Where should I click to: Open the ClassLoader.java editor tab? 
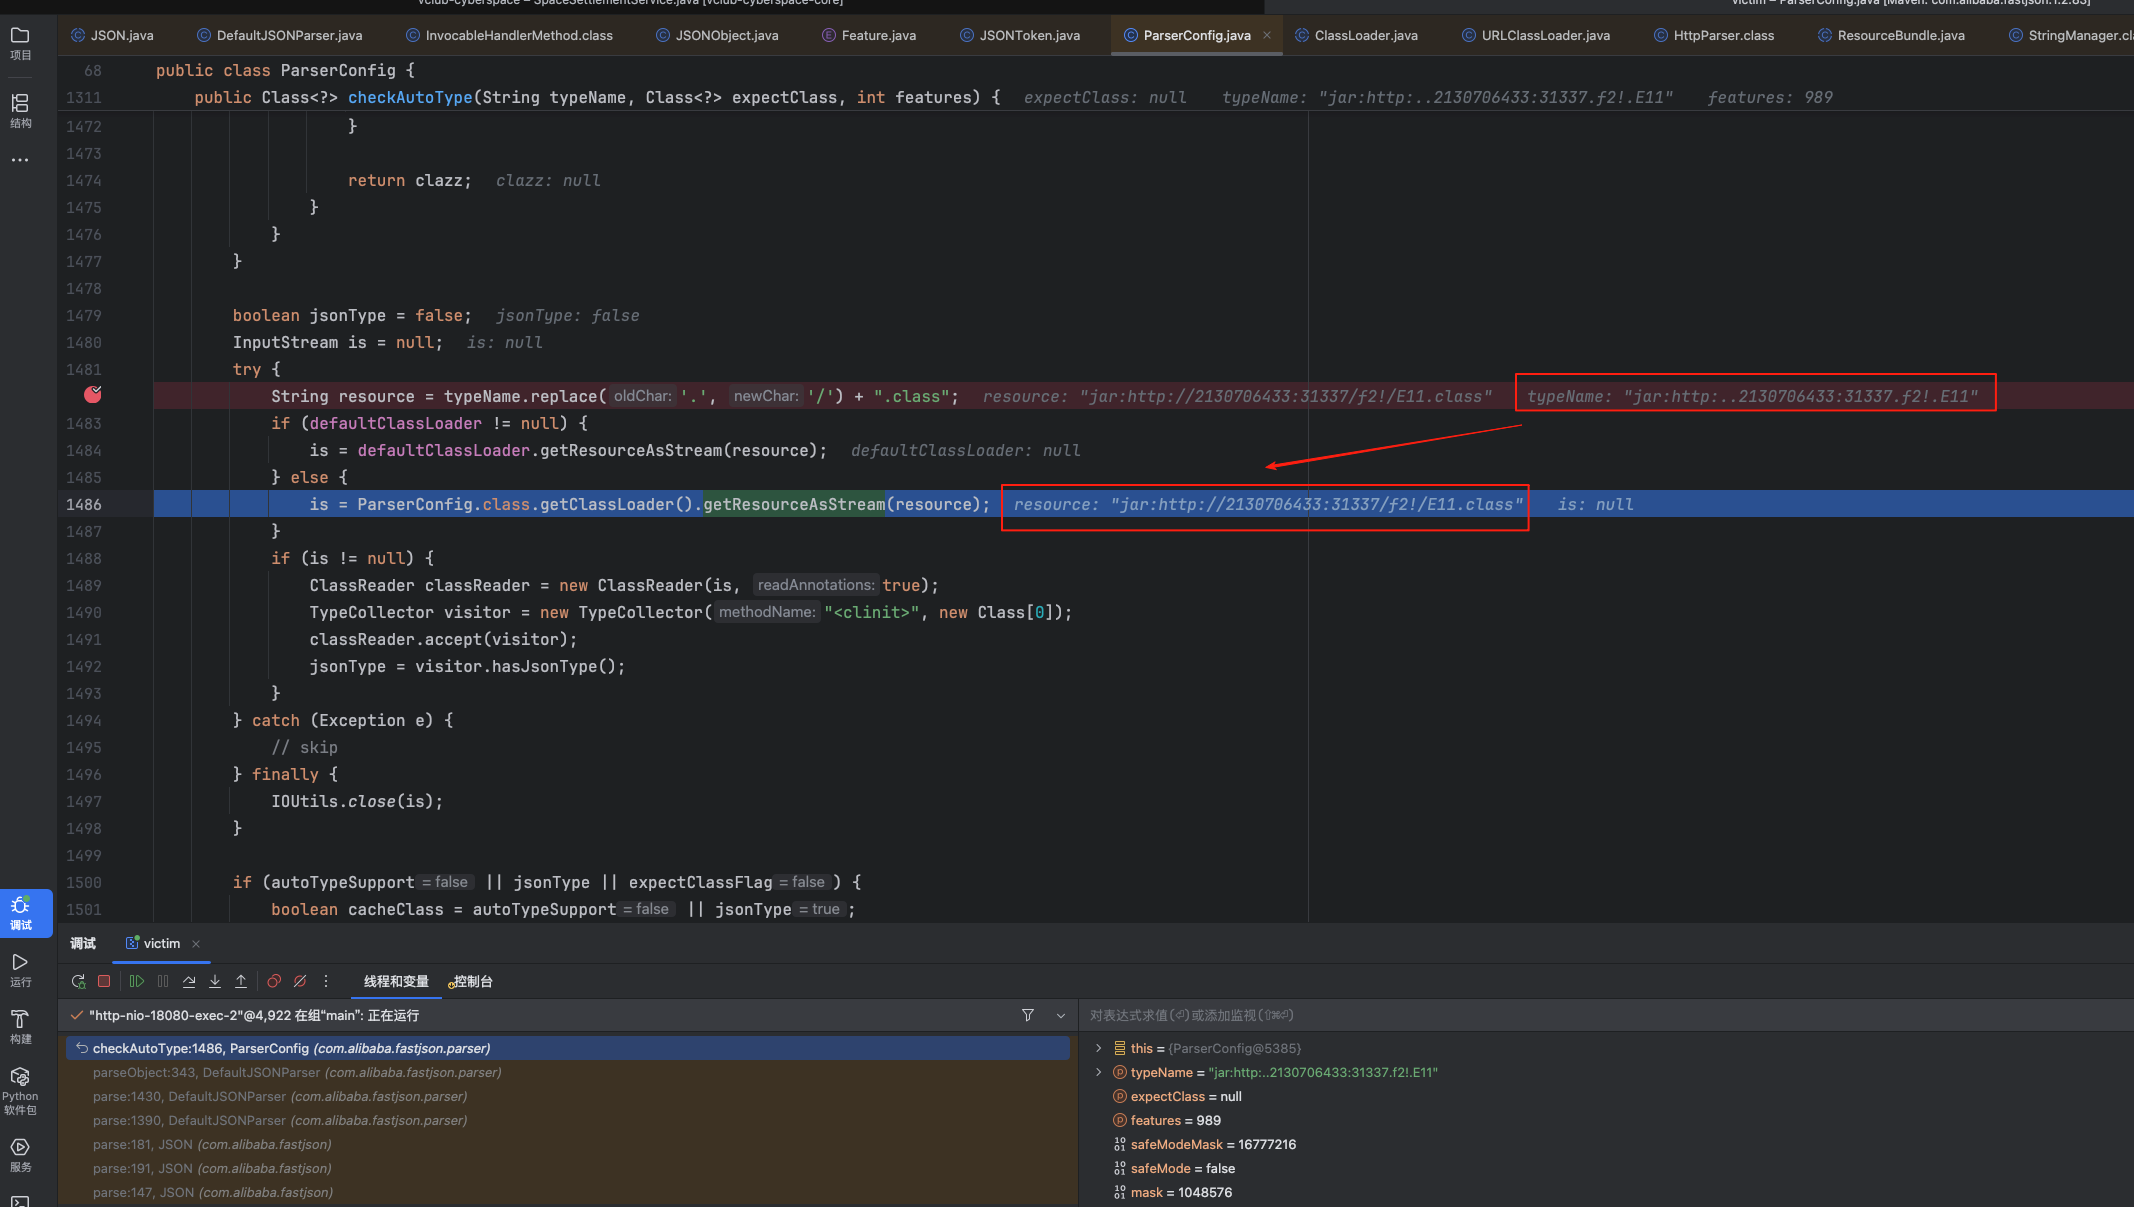coord(1356,35)
